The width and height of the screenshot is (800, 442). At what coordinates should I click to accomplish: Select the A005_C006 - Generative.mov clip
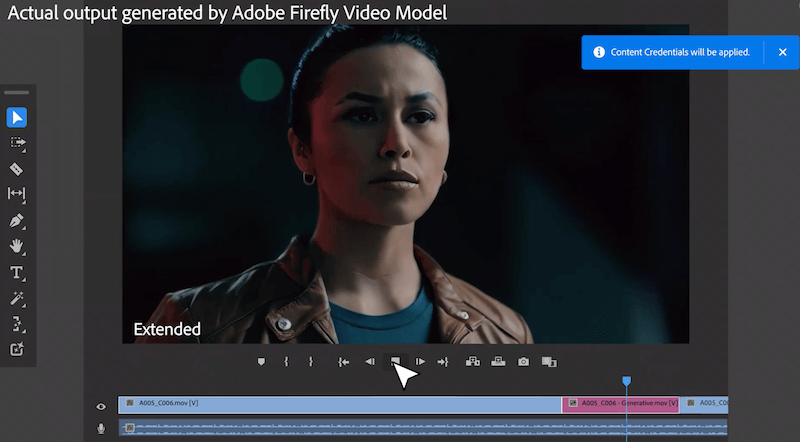point(620,405)
